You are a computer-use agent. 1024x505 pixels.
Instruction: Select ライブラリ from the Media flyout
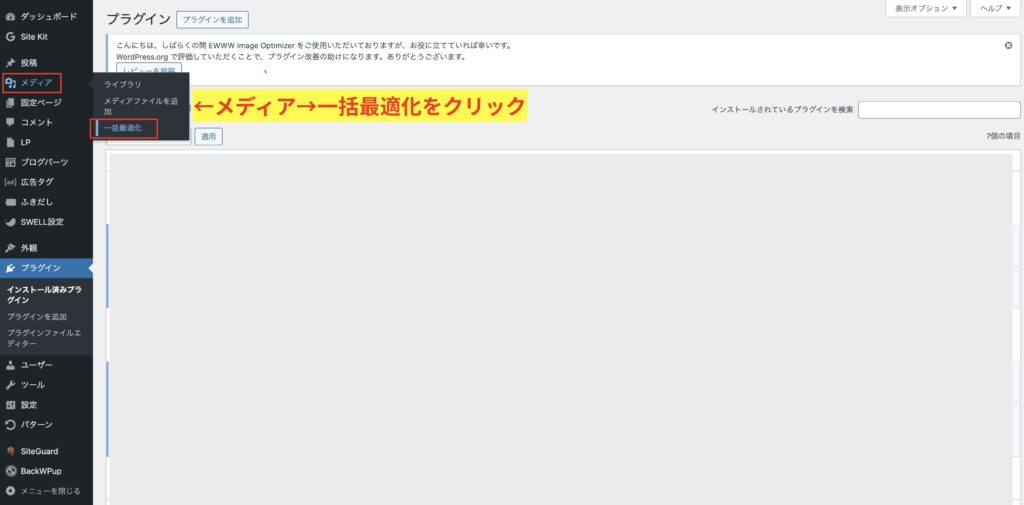(122, 84)
